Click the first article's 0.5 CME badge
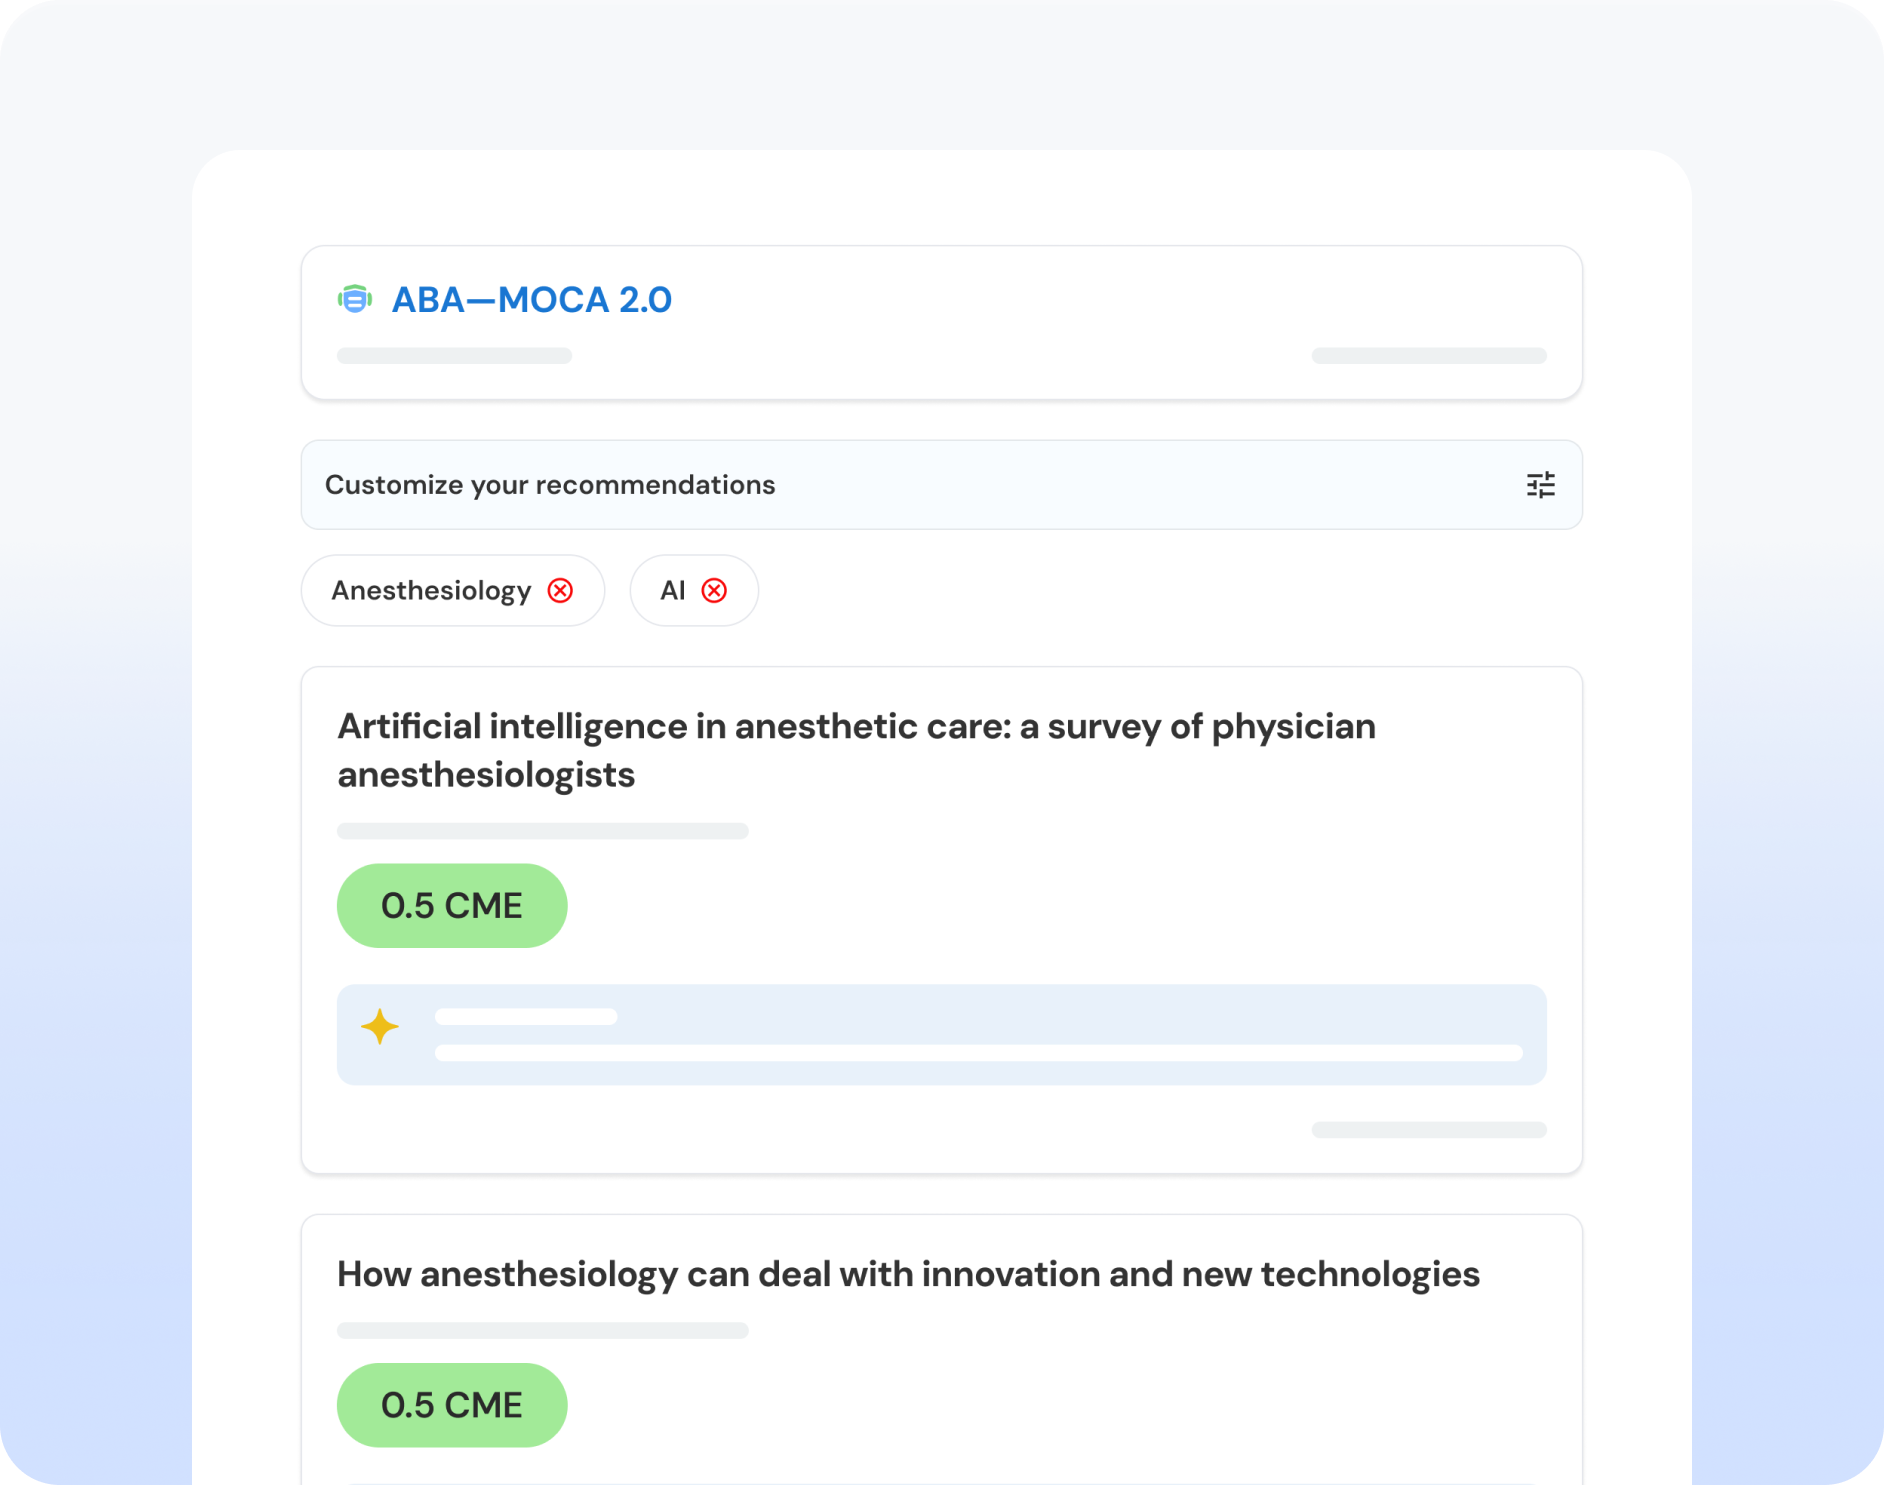This screenshot has width=1884, height=1485. click(452, 906)
